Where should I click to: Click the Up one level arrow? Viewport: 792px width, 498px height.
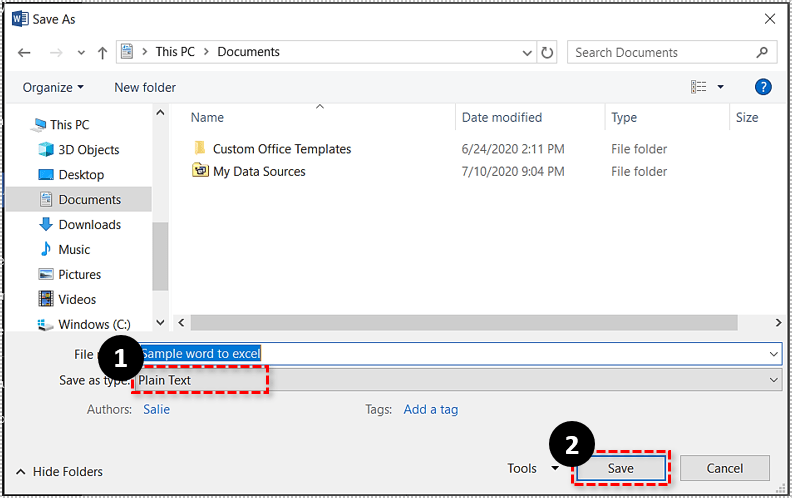click(x=102, y=52)
